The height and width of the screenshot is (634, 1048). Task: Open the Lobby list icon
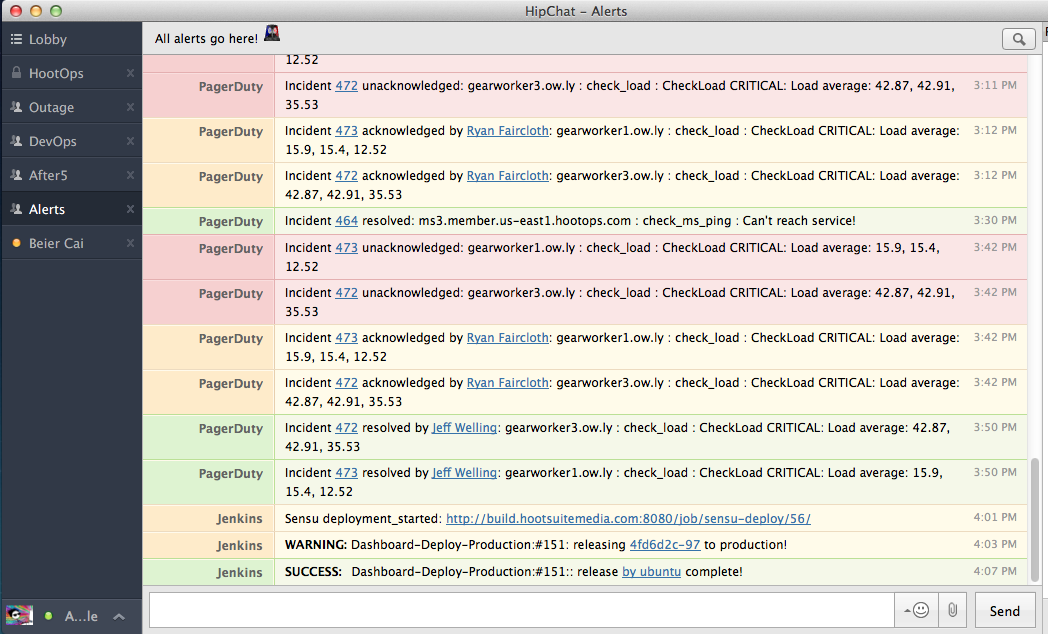click(x=16, y=39)
